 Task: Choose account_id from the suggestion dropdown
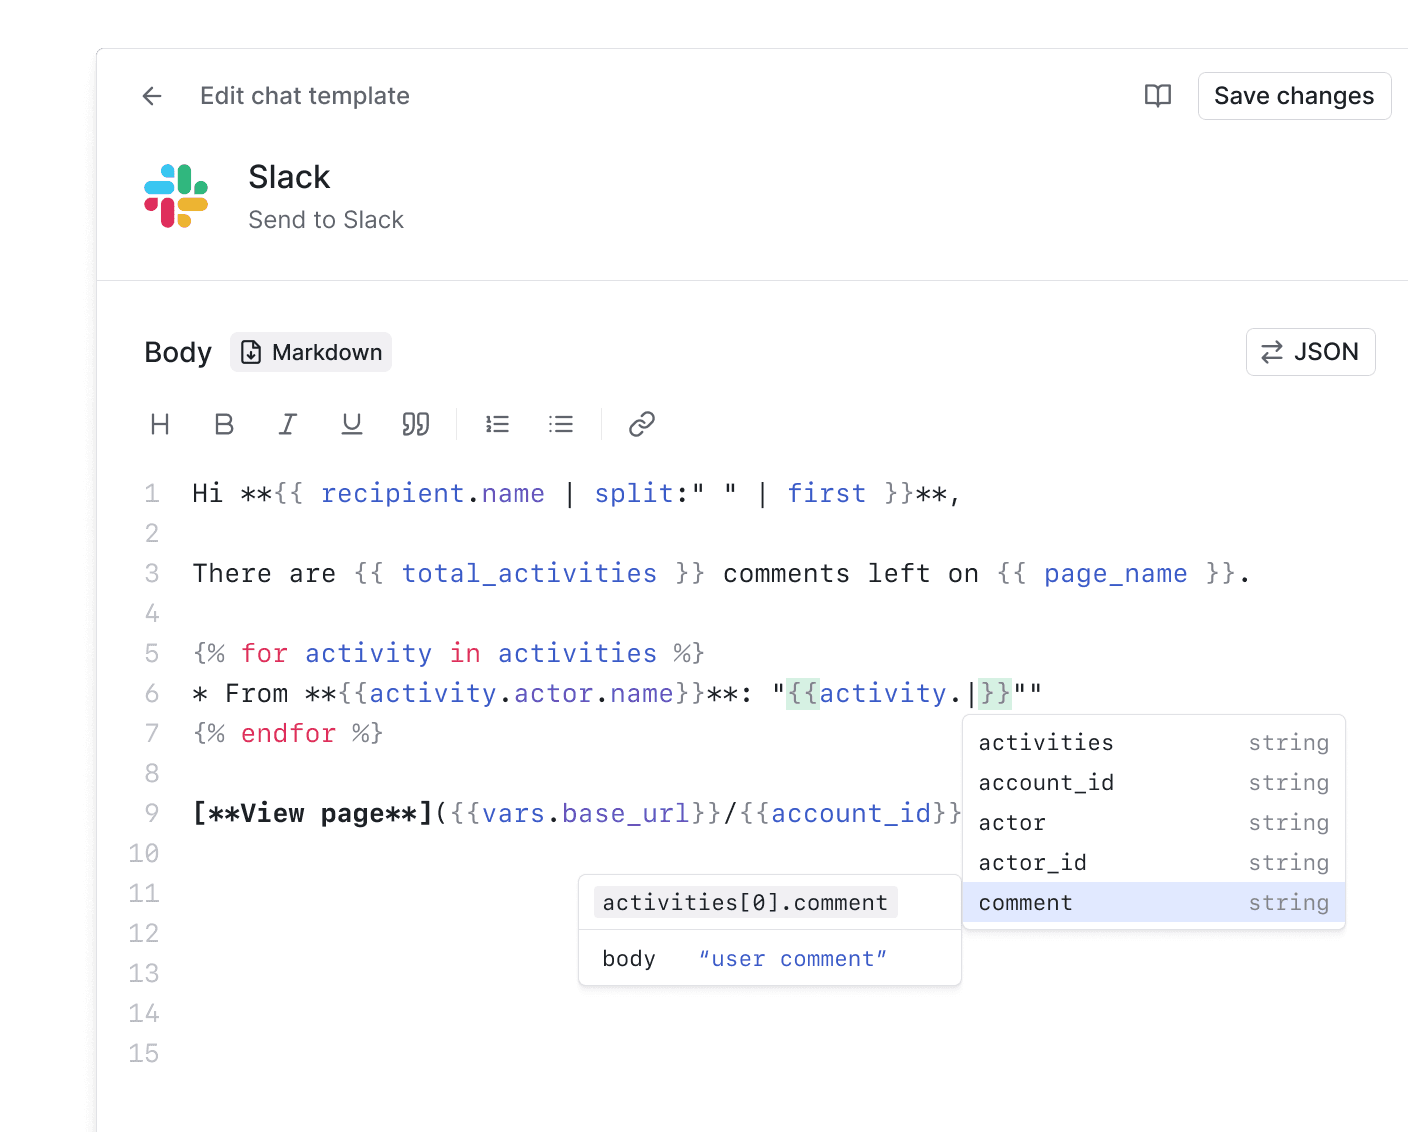[1046, 782]
